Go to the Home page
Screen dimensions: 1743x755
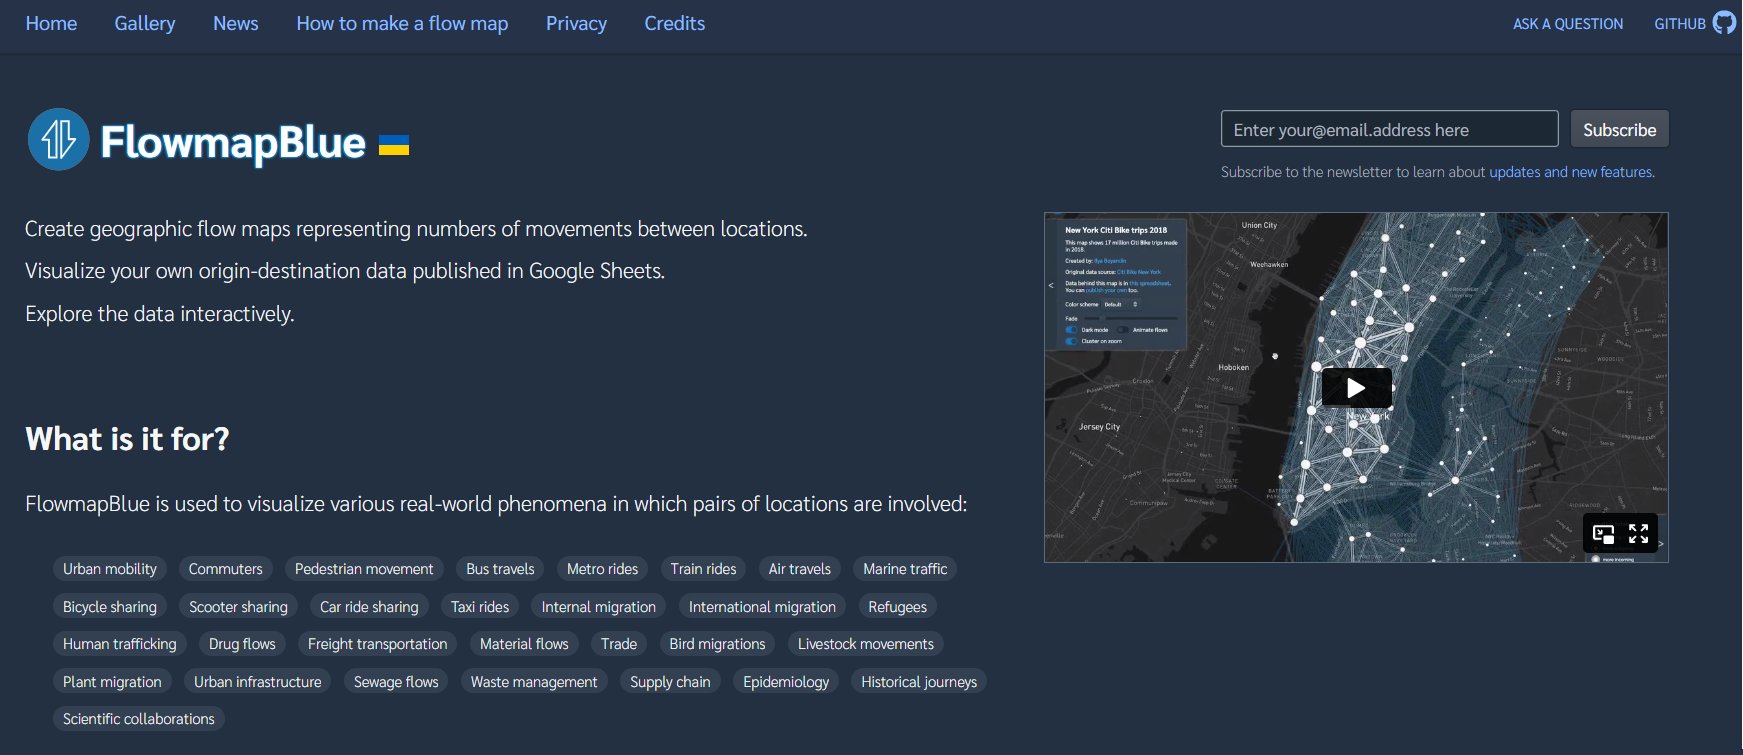(51, 23)
